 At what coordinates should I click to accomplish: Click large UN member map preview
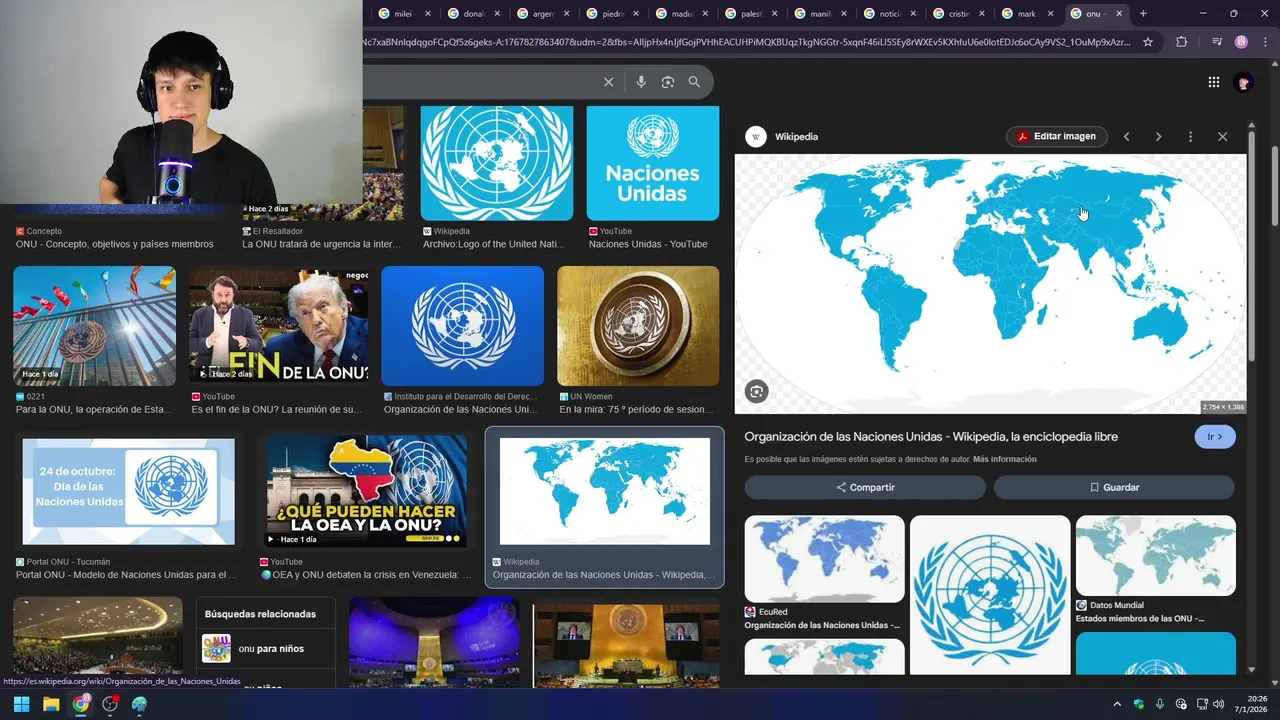tap(990, 284)
